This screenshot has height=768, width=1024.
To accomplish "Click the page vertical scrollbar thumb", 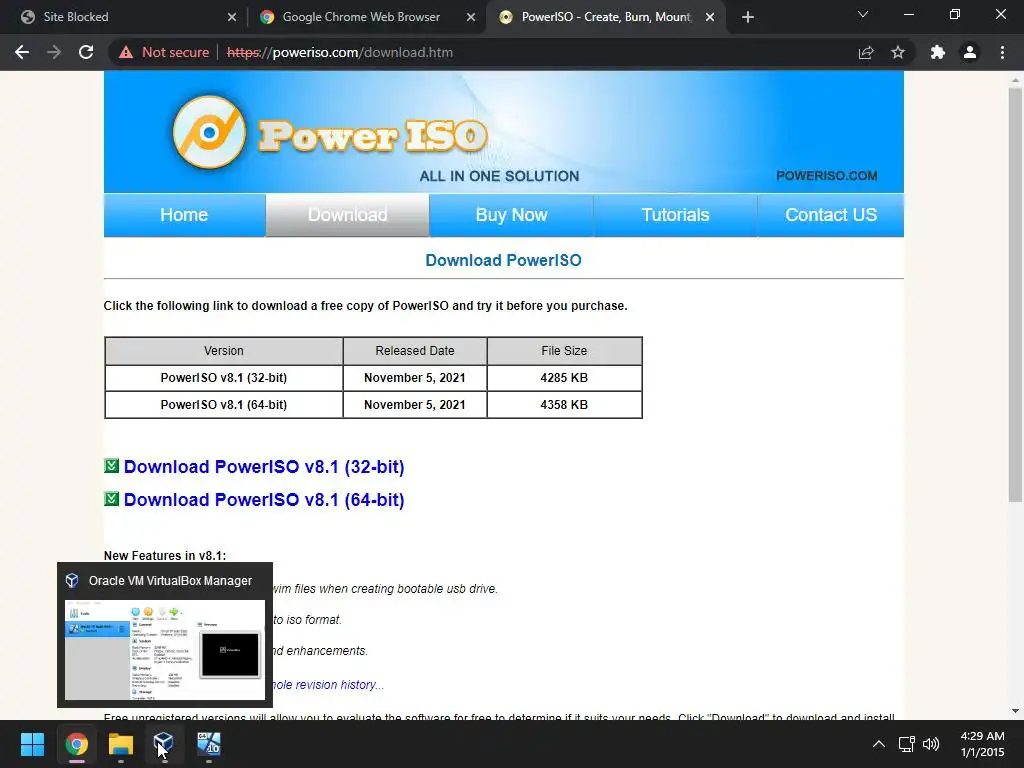I will (1015, 295).
